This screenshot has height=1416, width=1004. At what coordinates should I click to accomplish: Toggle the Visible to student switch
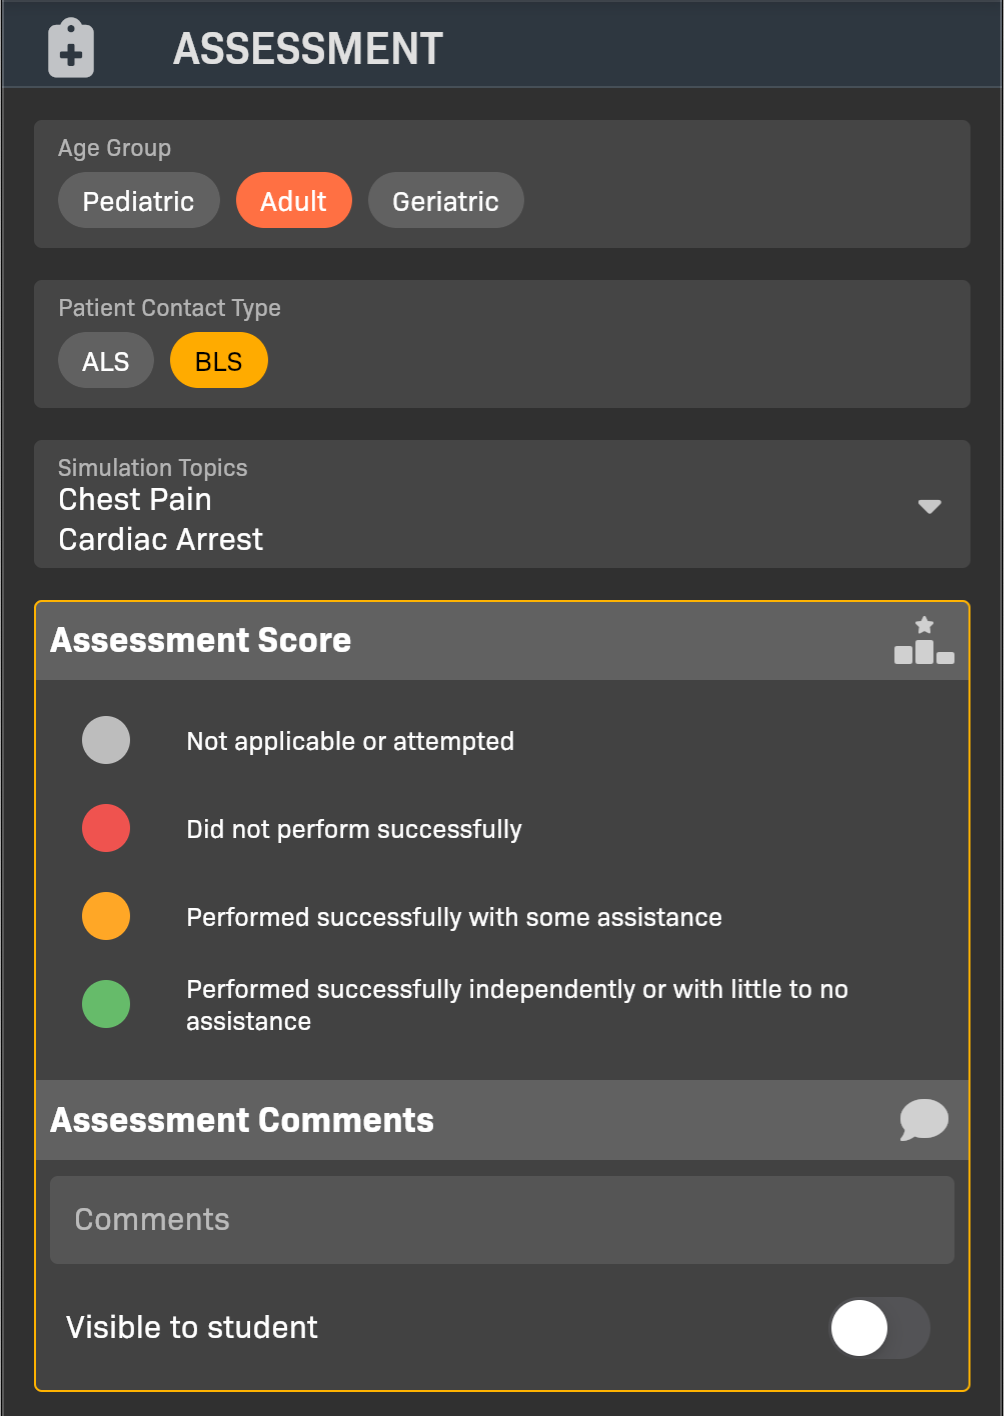(879, 1328)
